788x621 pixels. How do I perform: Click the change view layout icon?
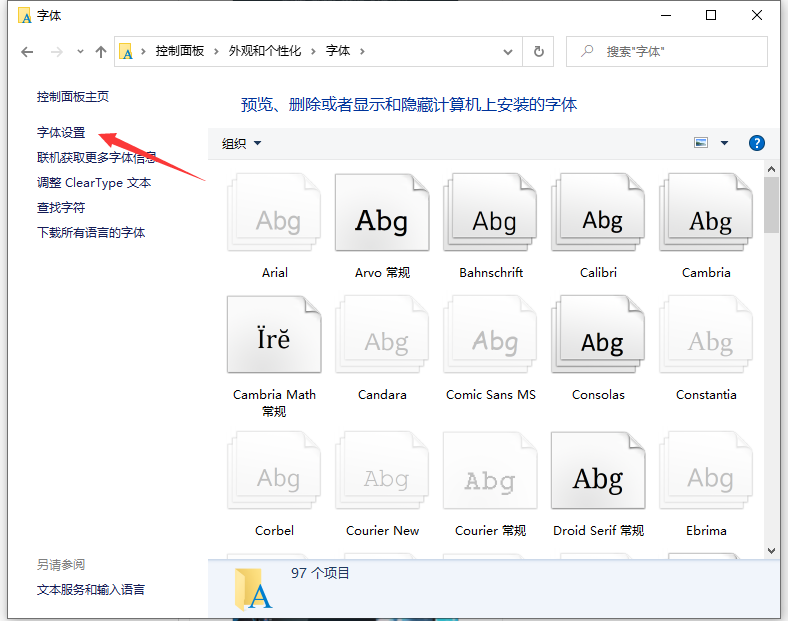click(x=701, y=143)
